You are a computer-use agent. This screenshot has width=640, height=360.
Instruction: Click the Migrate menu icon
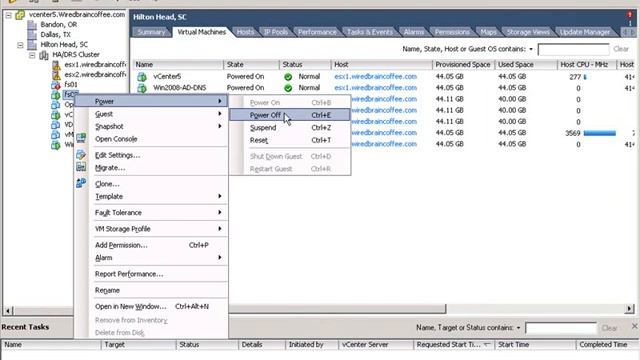pos(81,167)
